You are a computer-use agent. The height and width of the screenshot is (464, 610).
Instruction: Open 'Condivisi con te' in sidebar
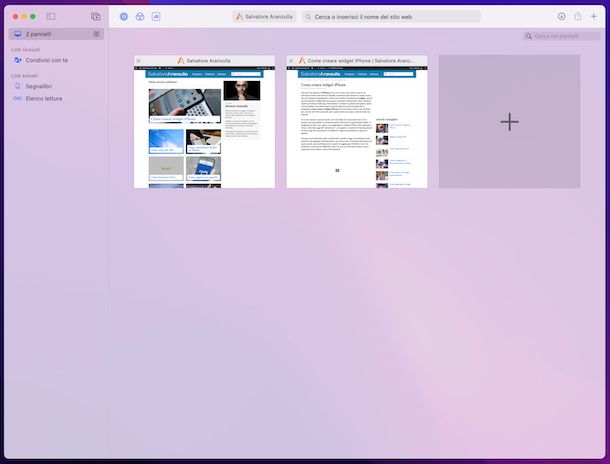tap(47, 60)
